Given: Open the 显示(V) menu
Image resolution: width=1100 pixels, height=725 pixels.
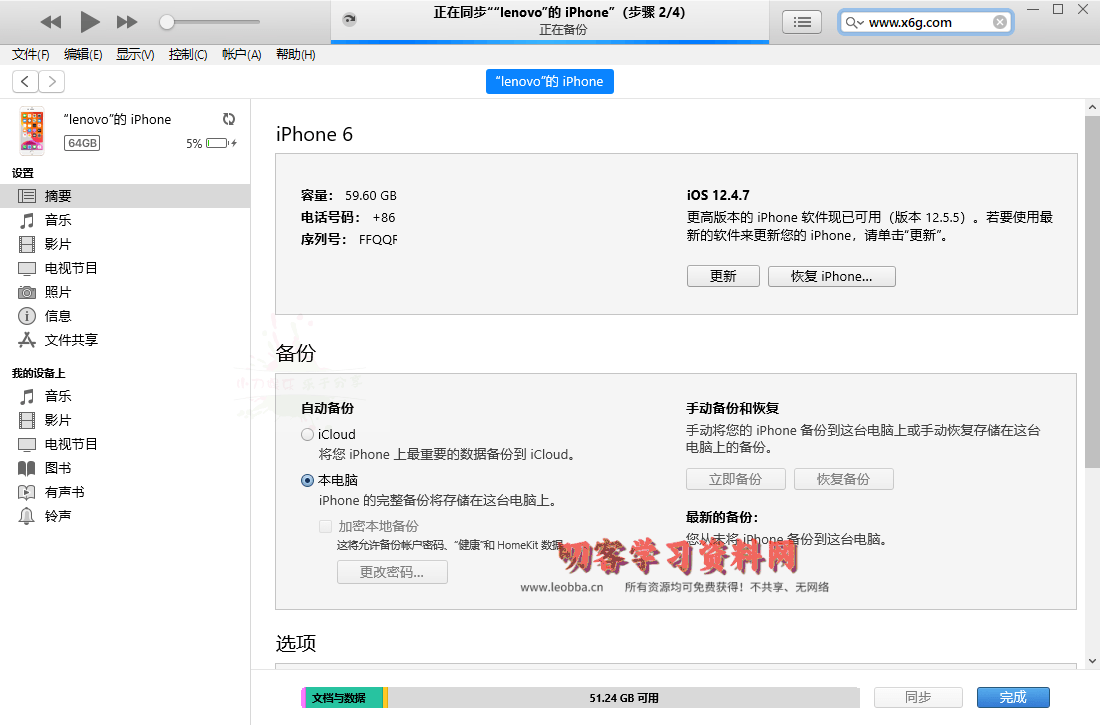Looking at the screenshot, I should point(135,55).
